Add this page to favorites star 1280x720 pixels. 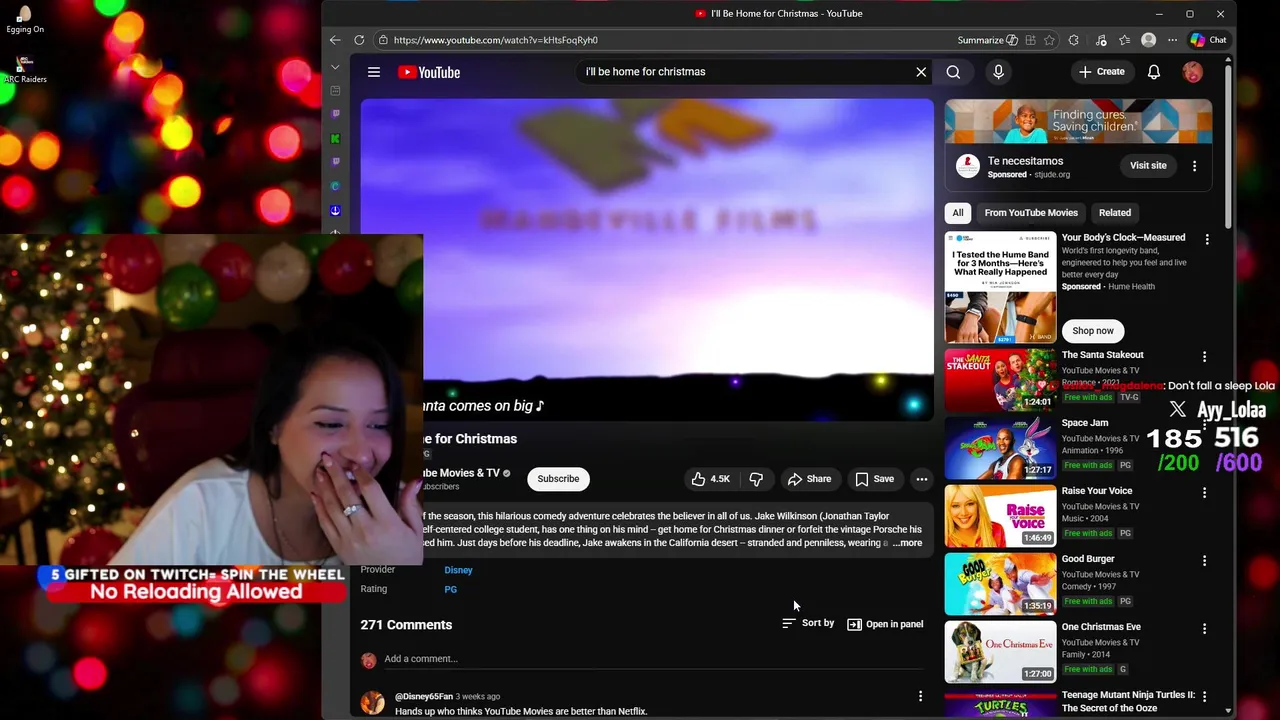1049,40
